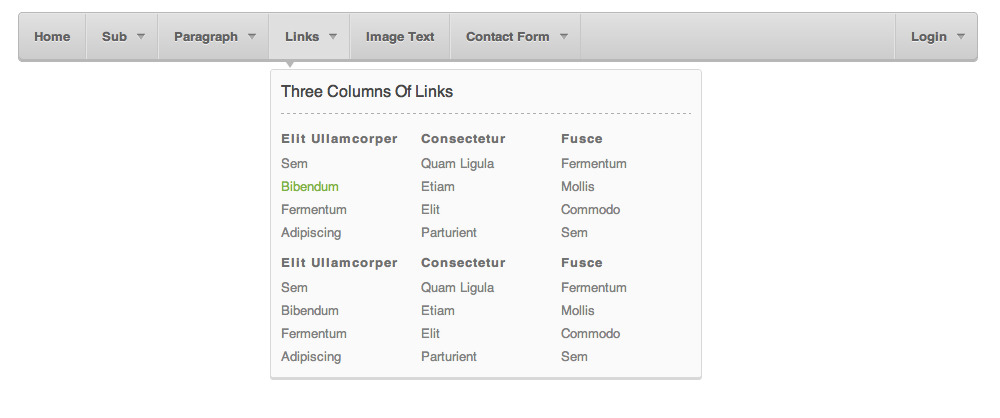Click the Etiam link in bottom group
The image size is (1000, 418).
(438, 311)
